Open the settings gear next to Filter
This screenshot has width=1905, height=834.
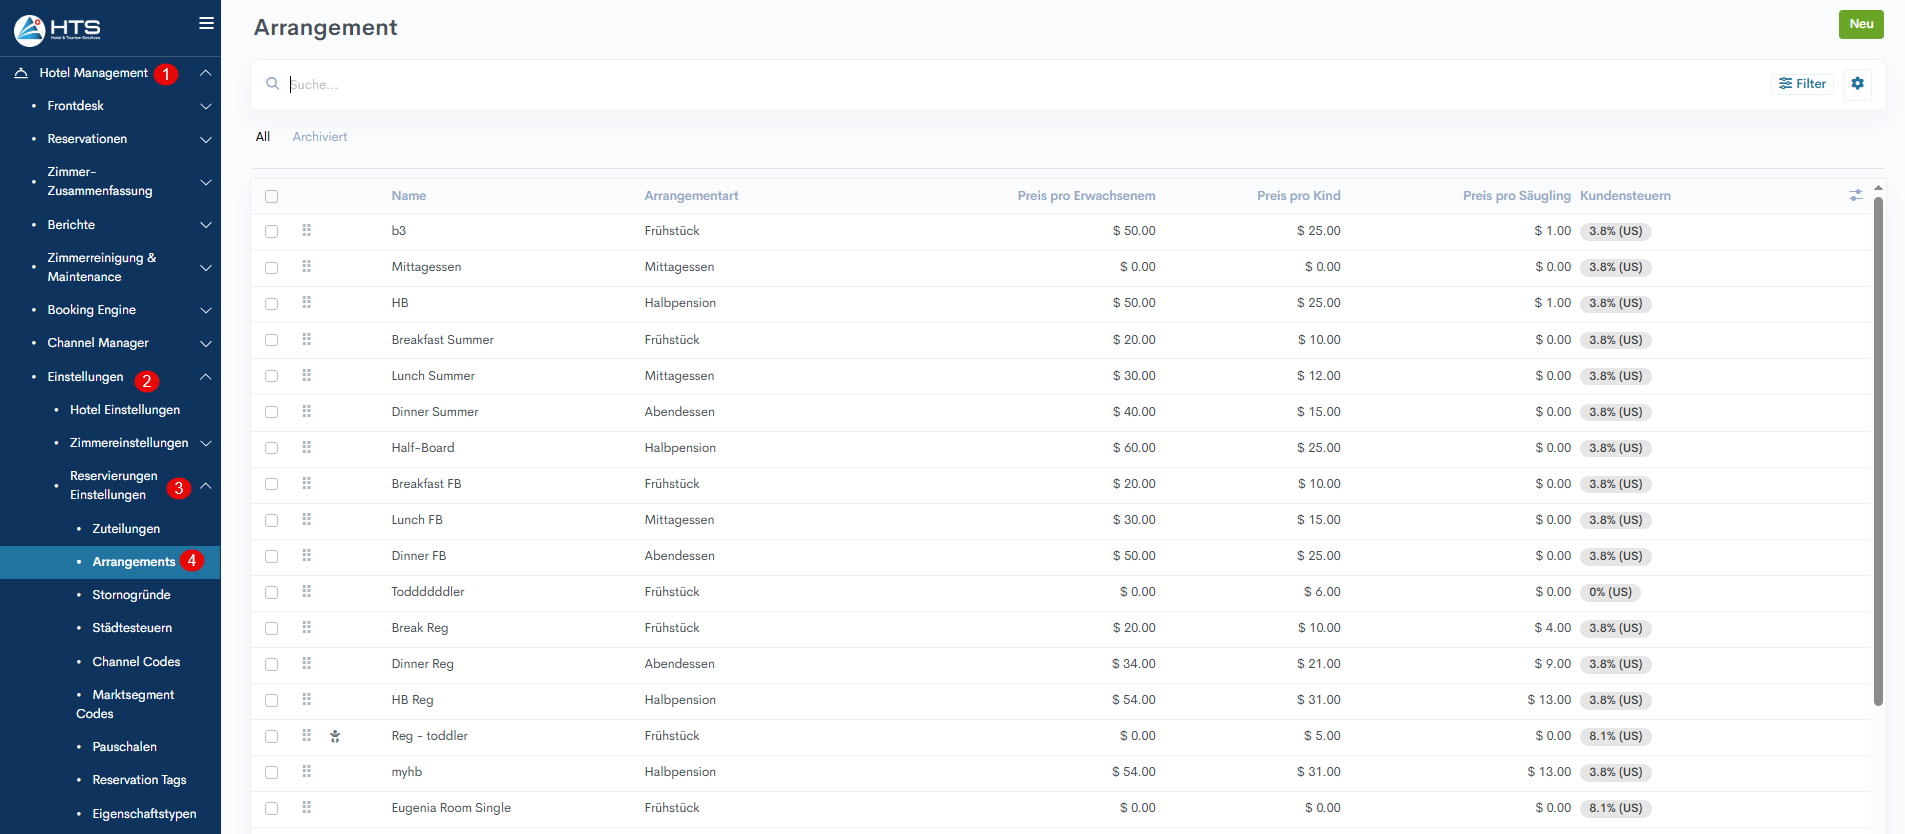[x=1857, y=84]
